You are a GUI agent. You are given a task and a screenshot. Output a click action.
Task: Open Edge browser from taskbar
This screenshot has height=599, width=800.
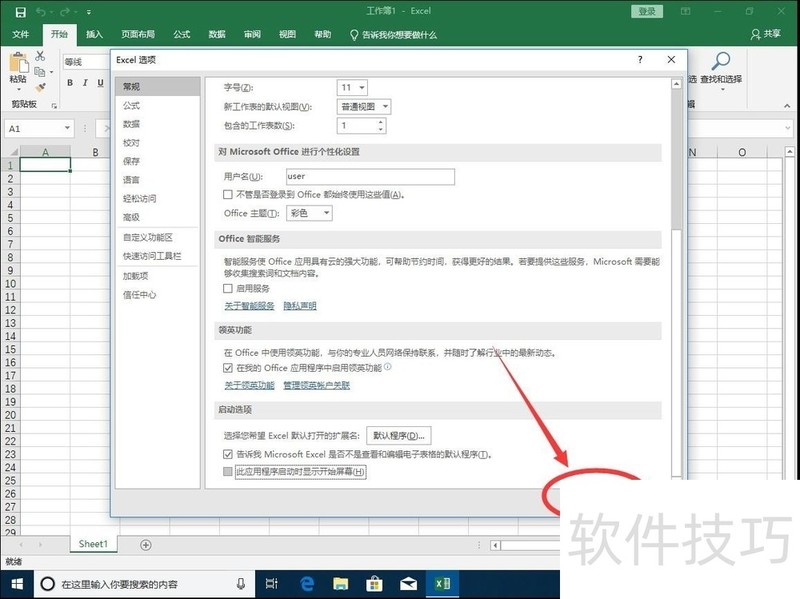tap(307, 584)
